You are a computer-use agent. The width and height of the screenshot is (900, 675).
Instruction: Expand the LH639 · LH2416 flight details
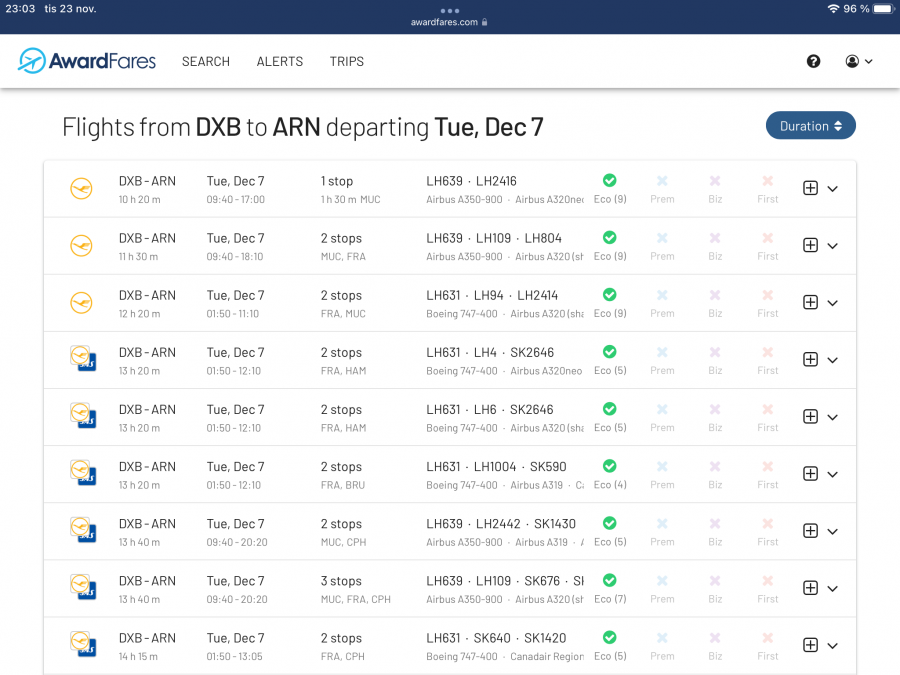click(833, 189)
